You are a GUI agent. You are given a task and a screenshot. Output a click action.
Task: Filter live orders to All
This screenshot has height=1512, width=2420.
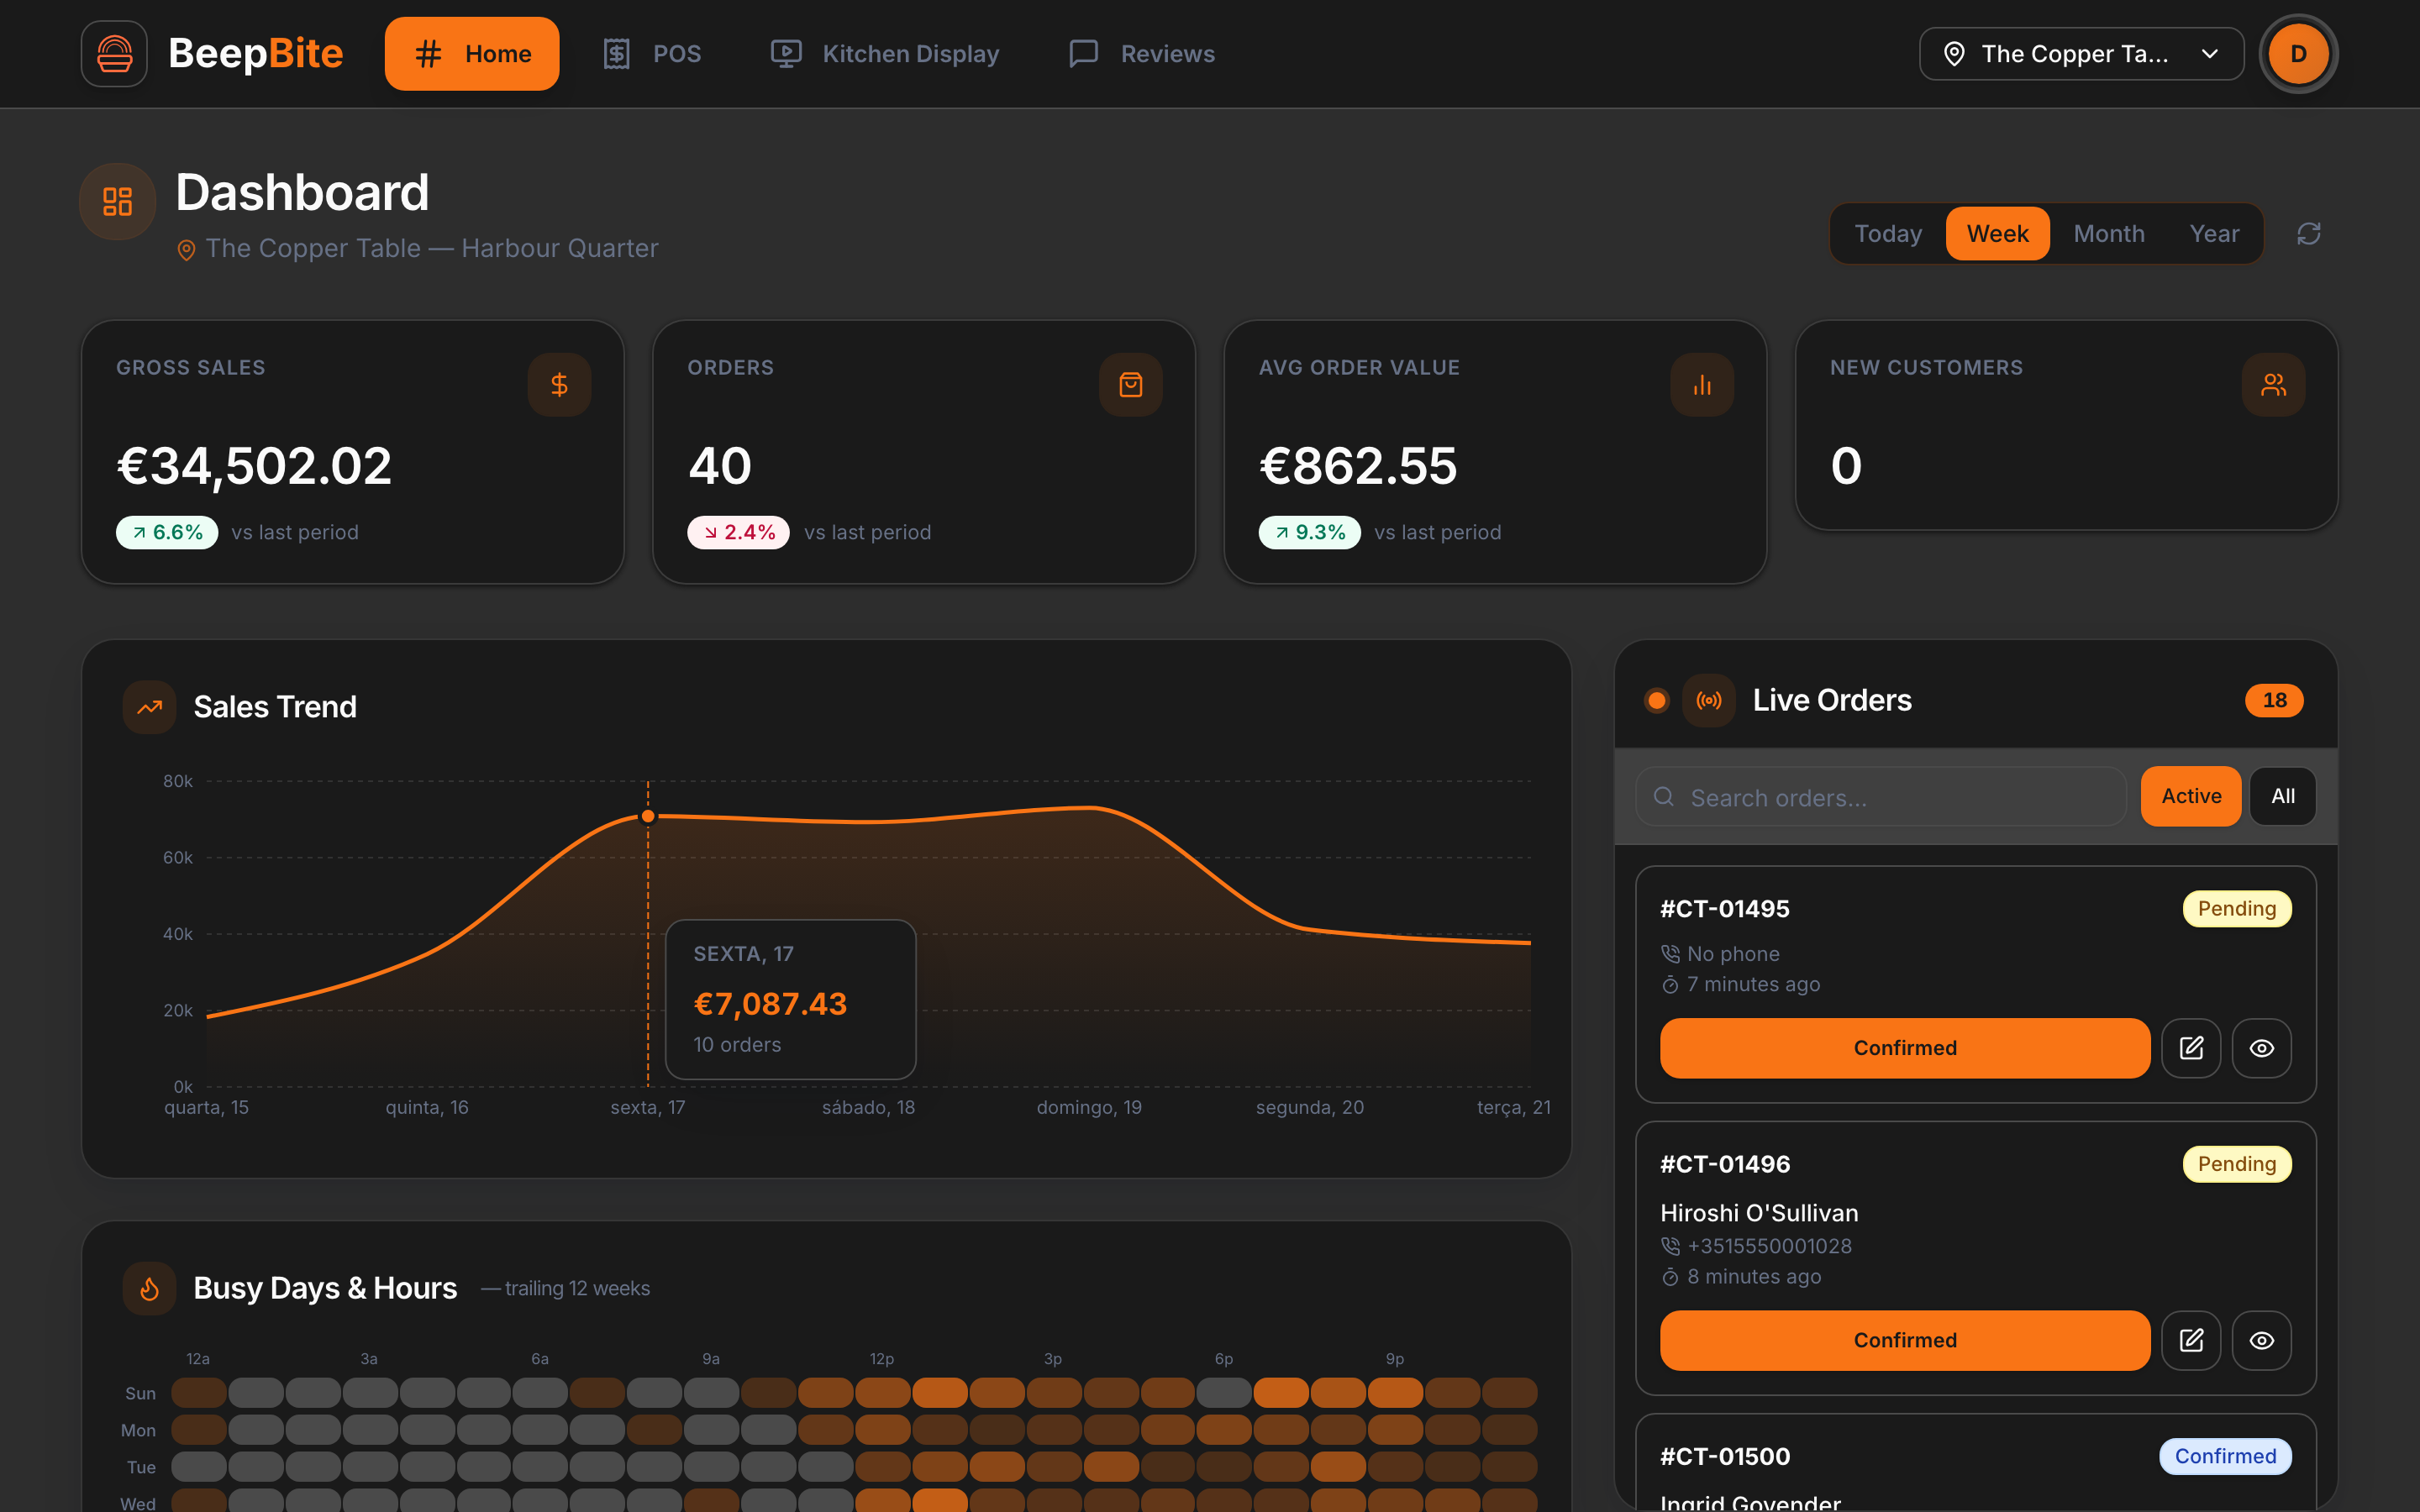pos(2283,797)
